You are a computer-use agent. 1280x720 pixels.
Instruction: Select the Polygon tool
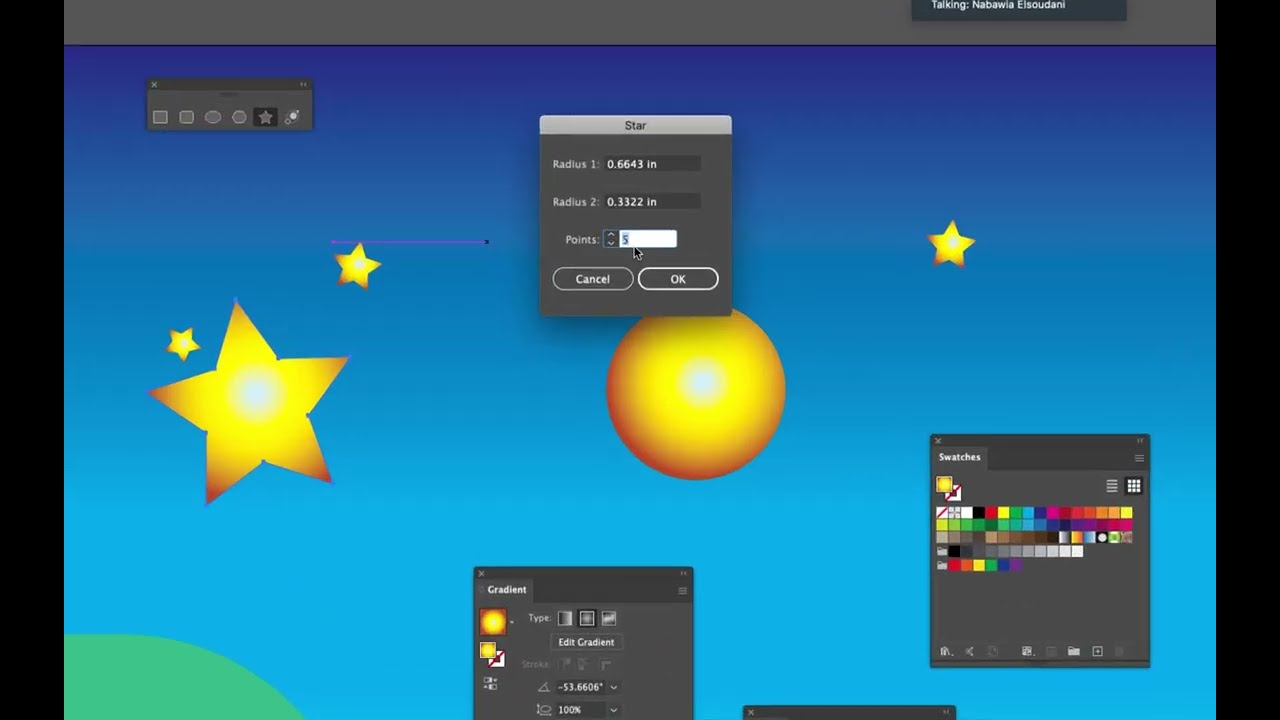click(x=239, y=117)
